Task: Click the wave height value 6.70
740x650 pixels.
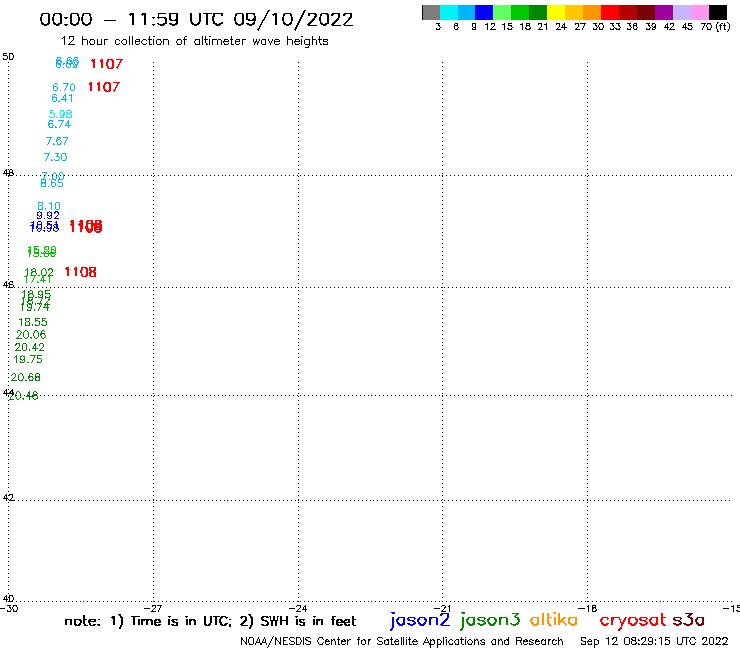Action: click(x=64, y=87)
